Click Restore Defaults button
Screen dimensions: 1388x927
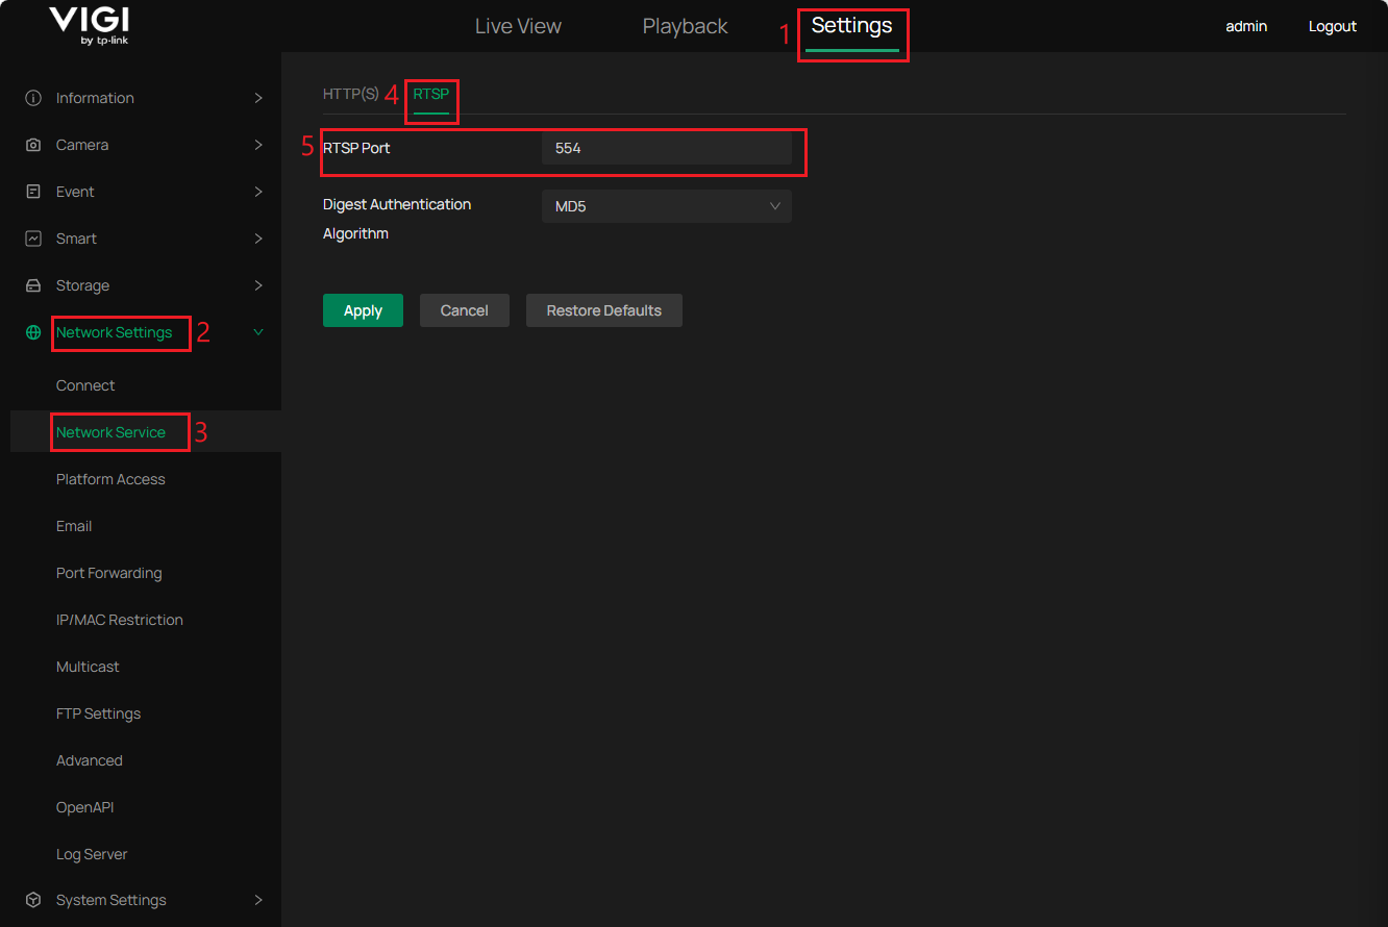pyautogui.click(x=604, y=310)
